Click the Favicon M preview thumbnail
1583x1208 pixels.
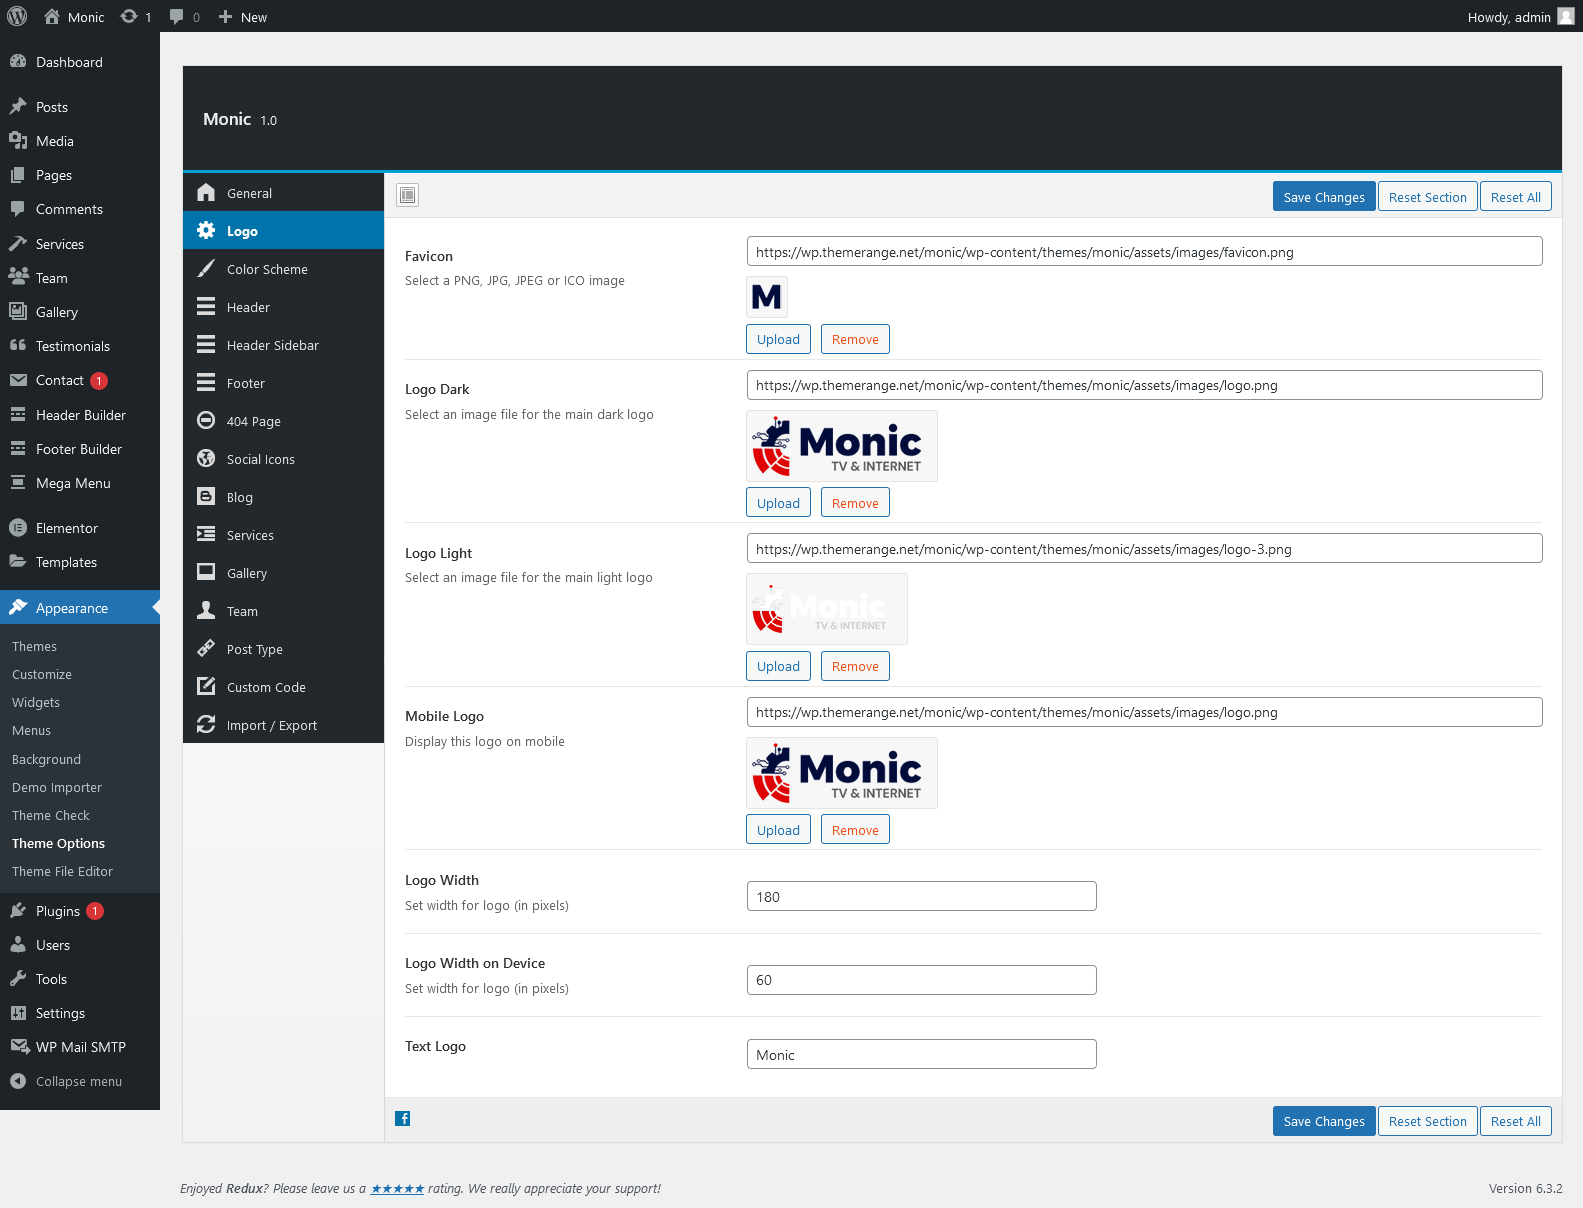(767, 297)
